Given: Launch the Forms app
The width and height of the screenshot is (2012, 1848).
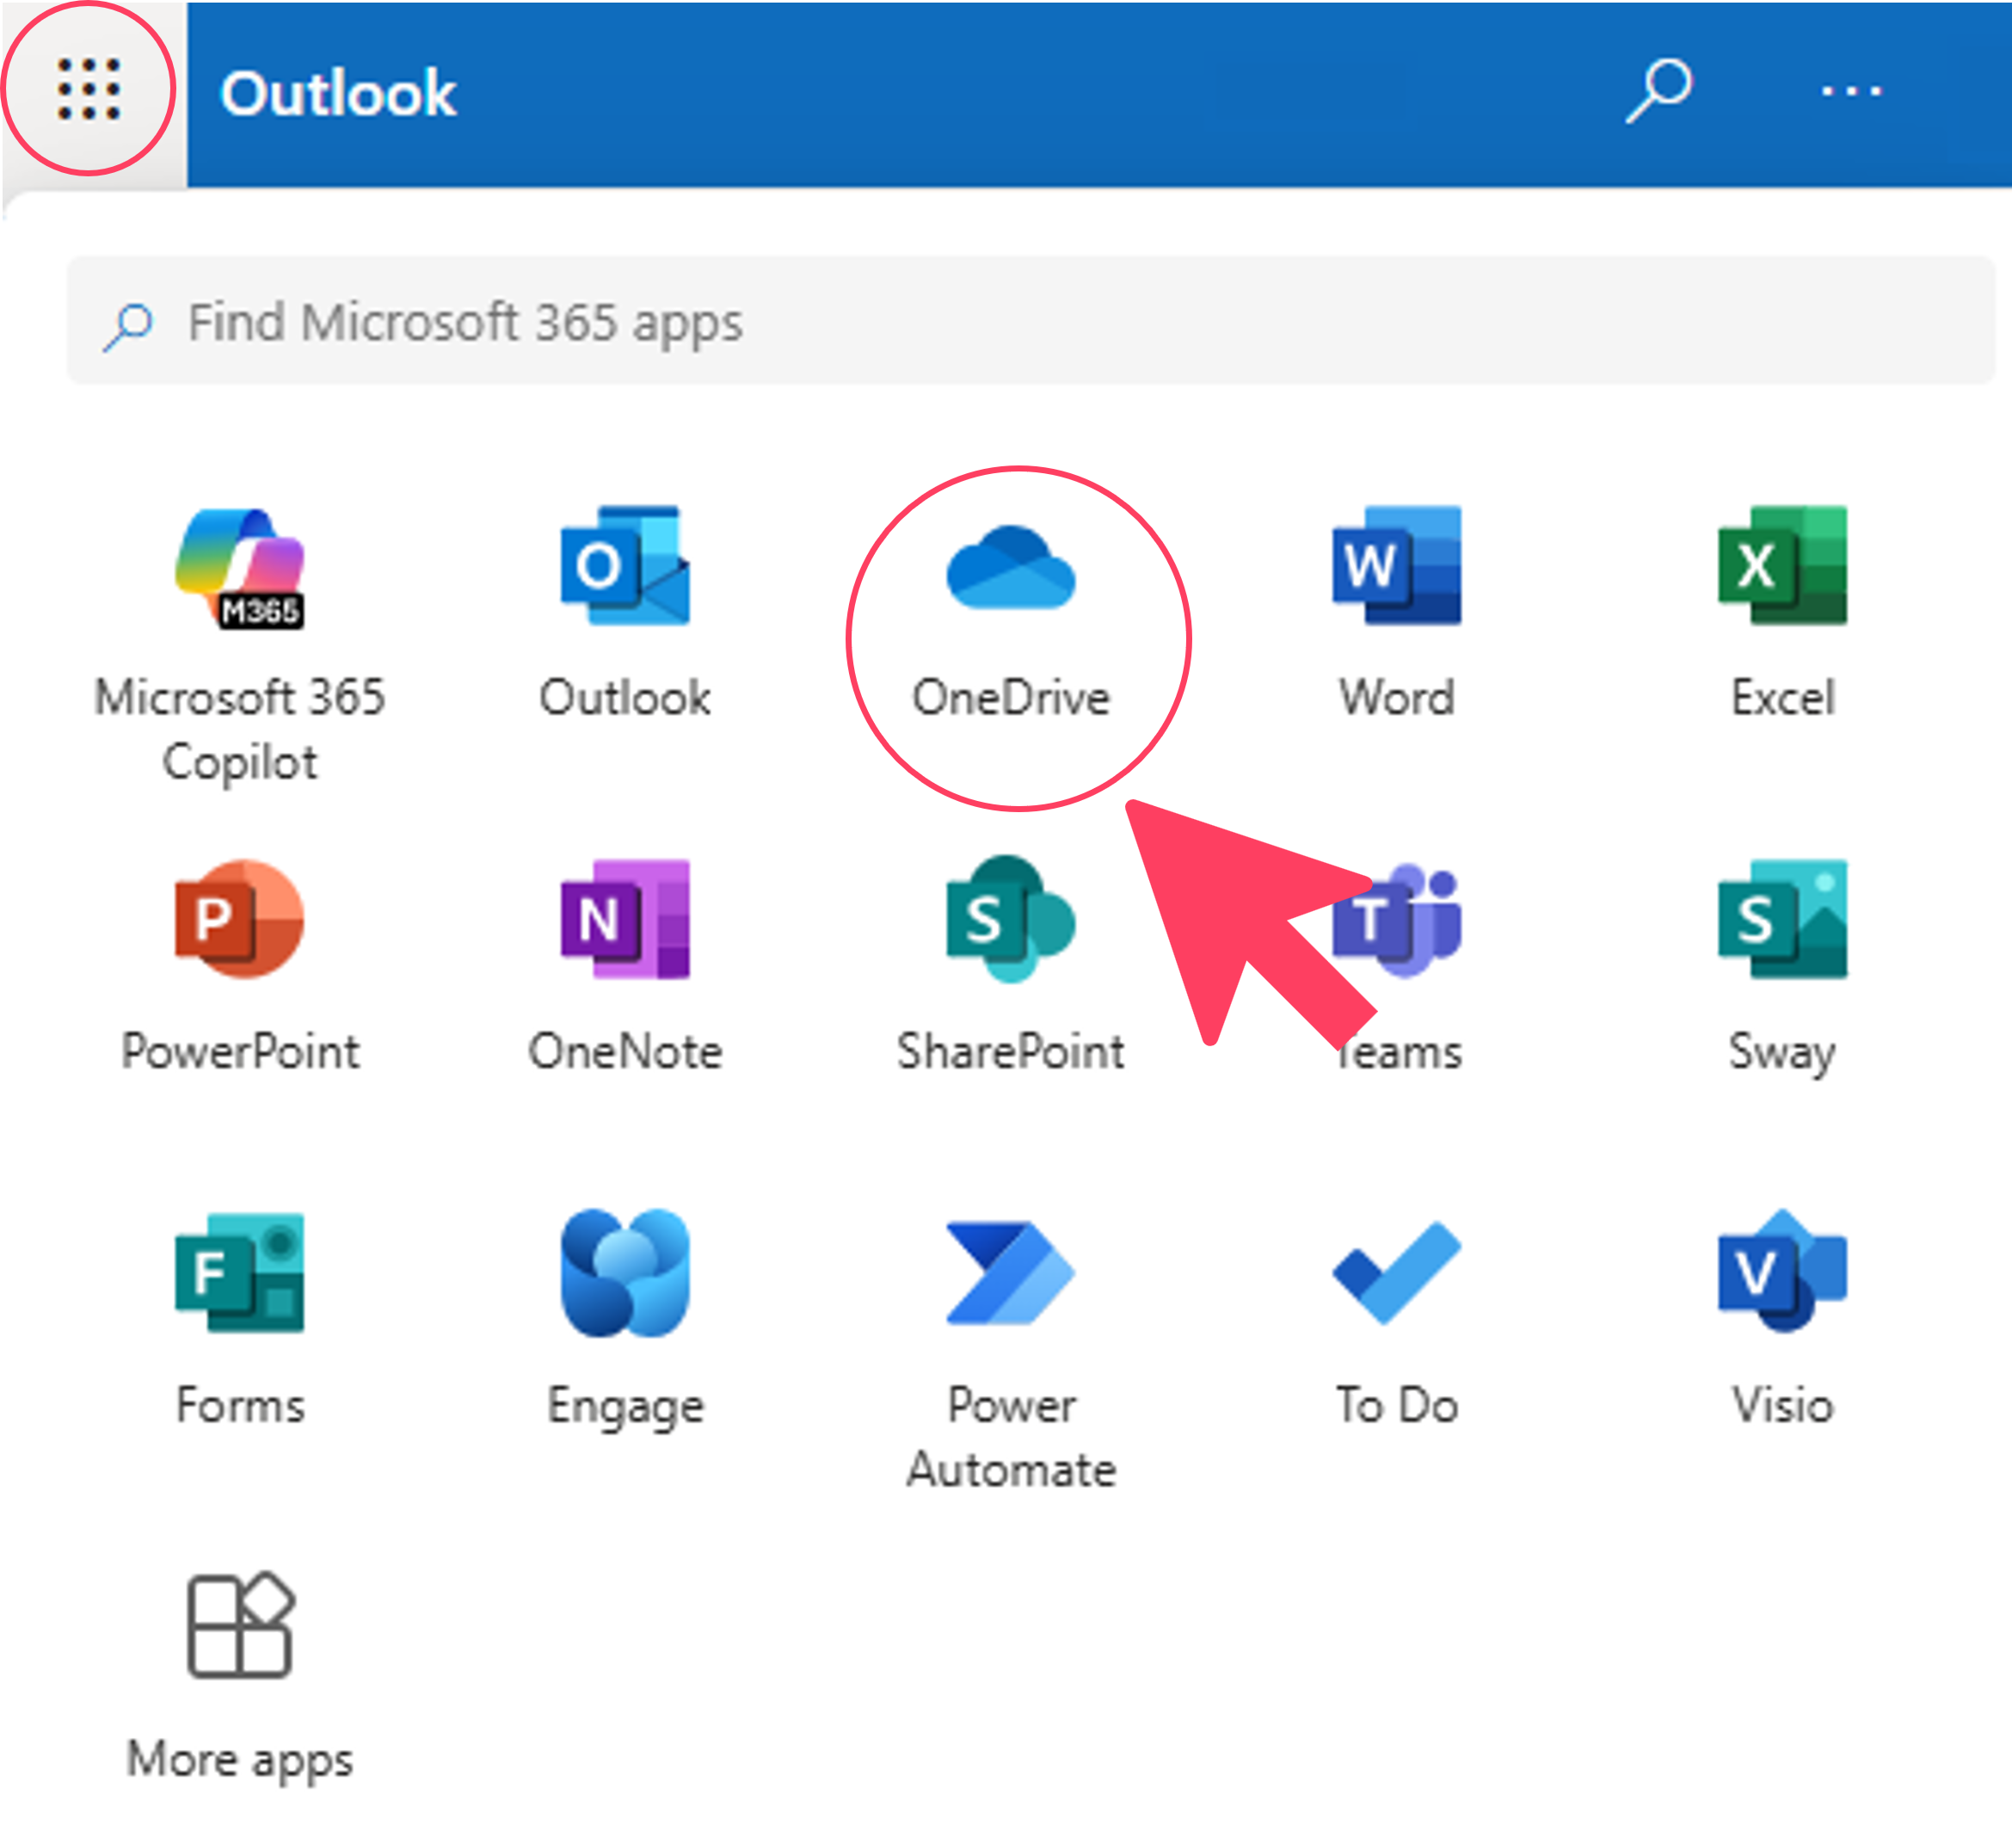Looking at the screenshot, I should pos(240,1318).
